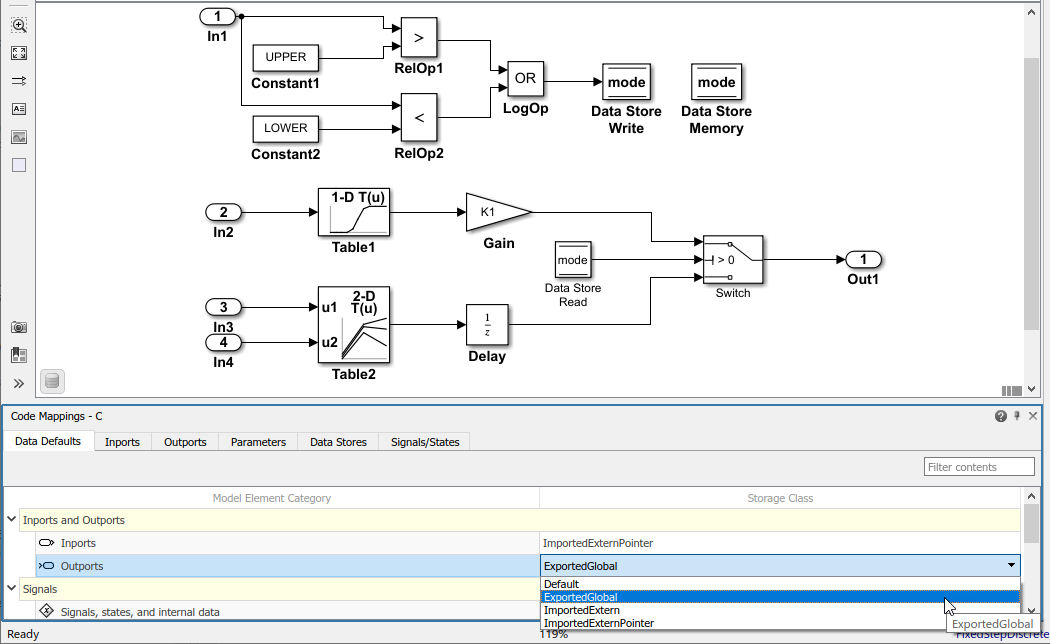This screenshot has height=644, width=1050.
Task: Choose Default storage class option
Action: [x=561, y=584]
